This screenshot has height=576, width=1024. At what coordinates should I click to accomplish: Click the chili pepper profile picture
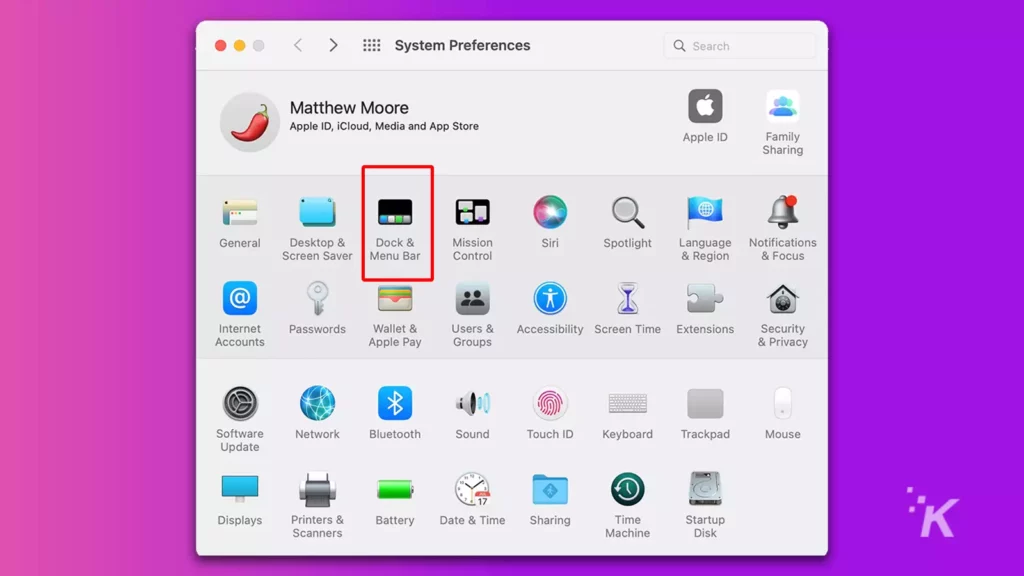point(249,122)
